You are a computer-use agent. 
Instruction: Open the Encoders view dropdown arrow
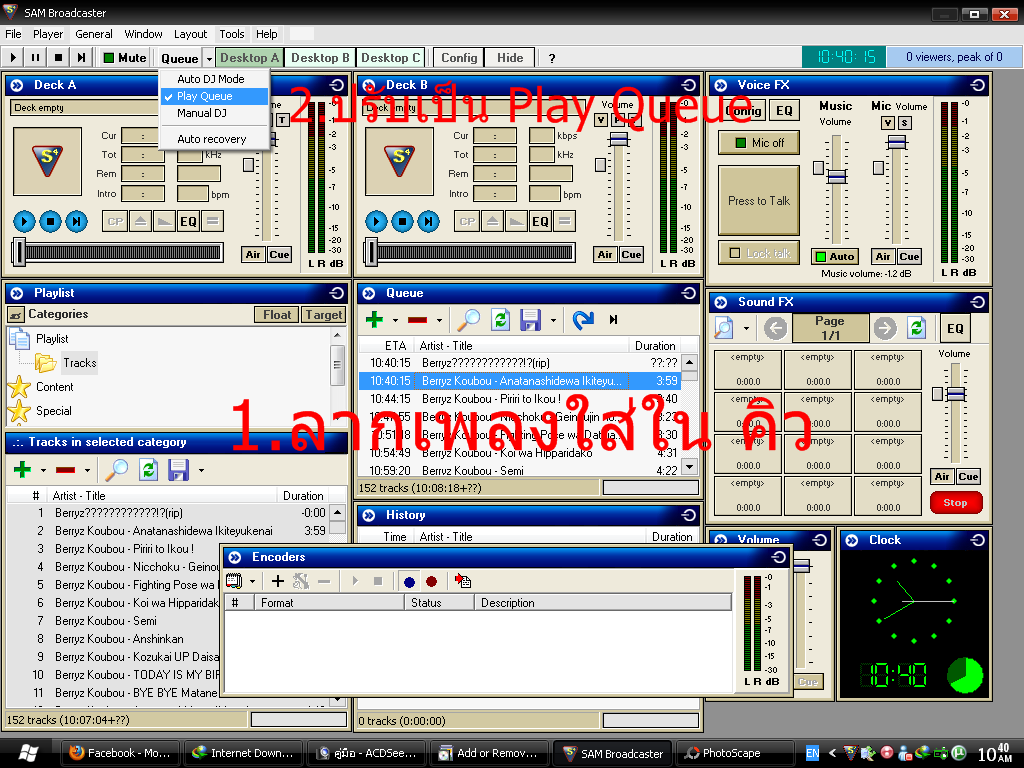pyautogui.click(x=252, y=581)
